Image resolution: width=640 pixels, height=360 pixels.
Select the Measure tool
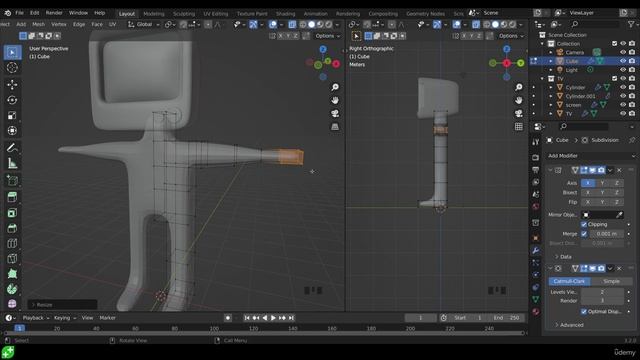tap(12, 163)
